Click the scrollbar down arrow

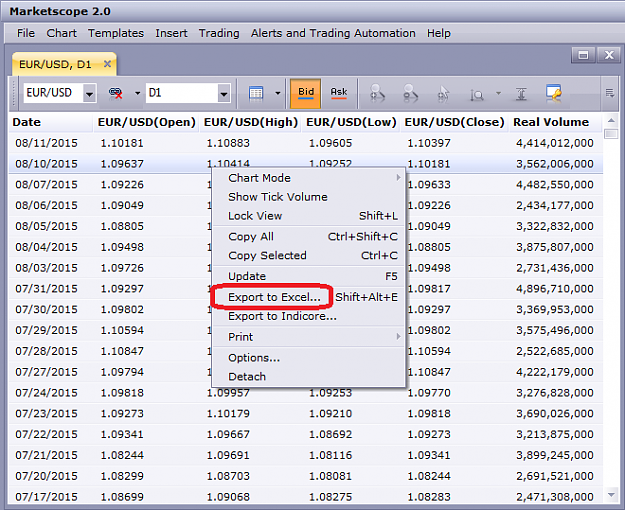(611, 495)
